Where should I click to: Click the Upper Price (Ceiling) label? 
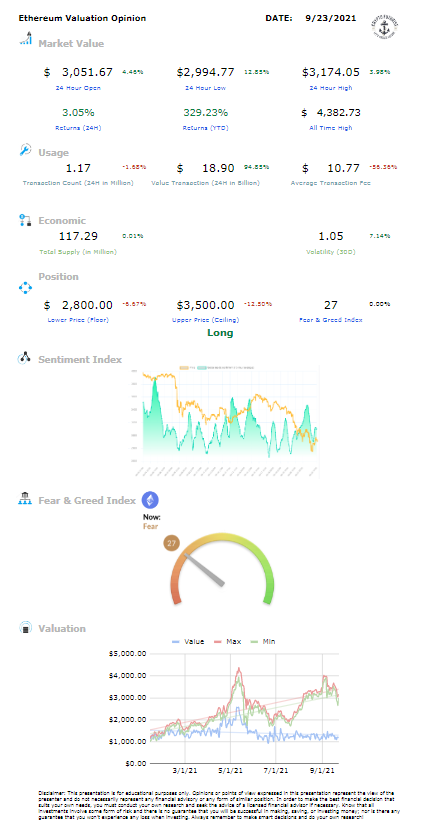pyautogui.click(x=206, y=320)
